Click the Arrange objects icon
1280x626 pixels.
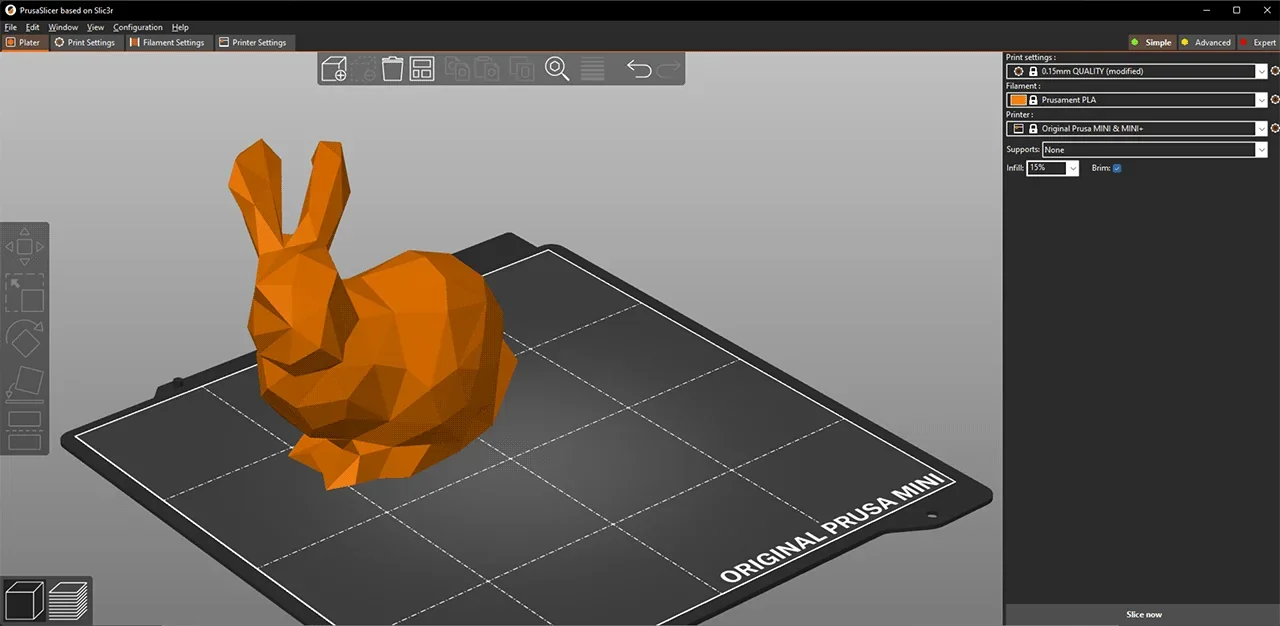[421, 68]
